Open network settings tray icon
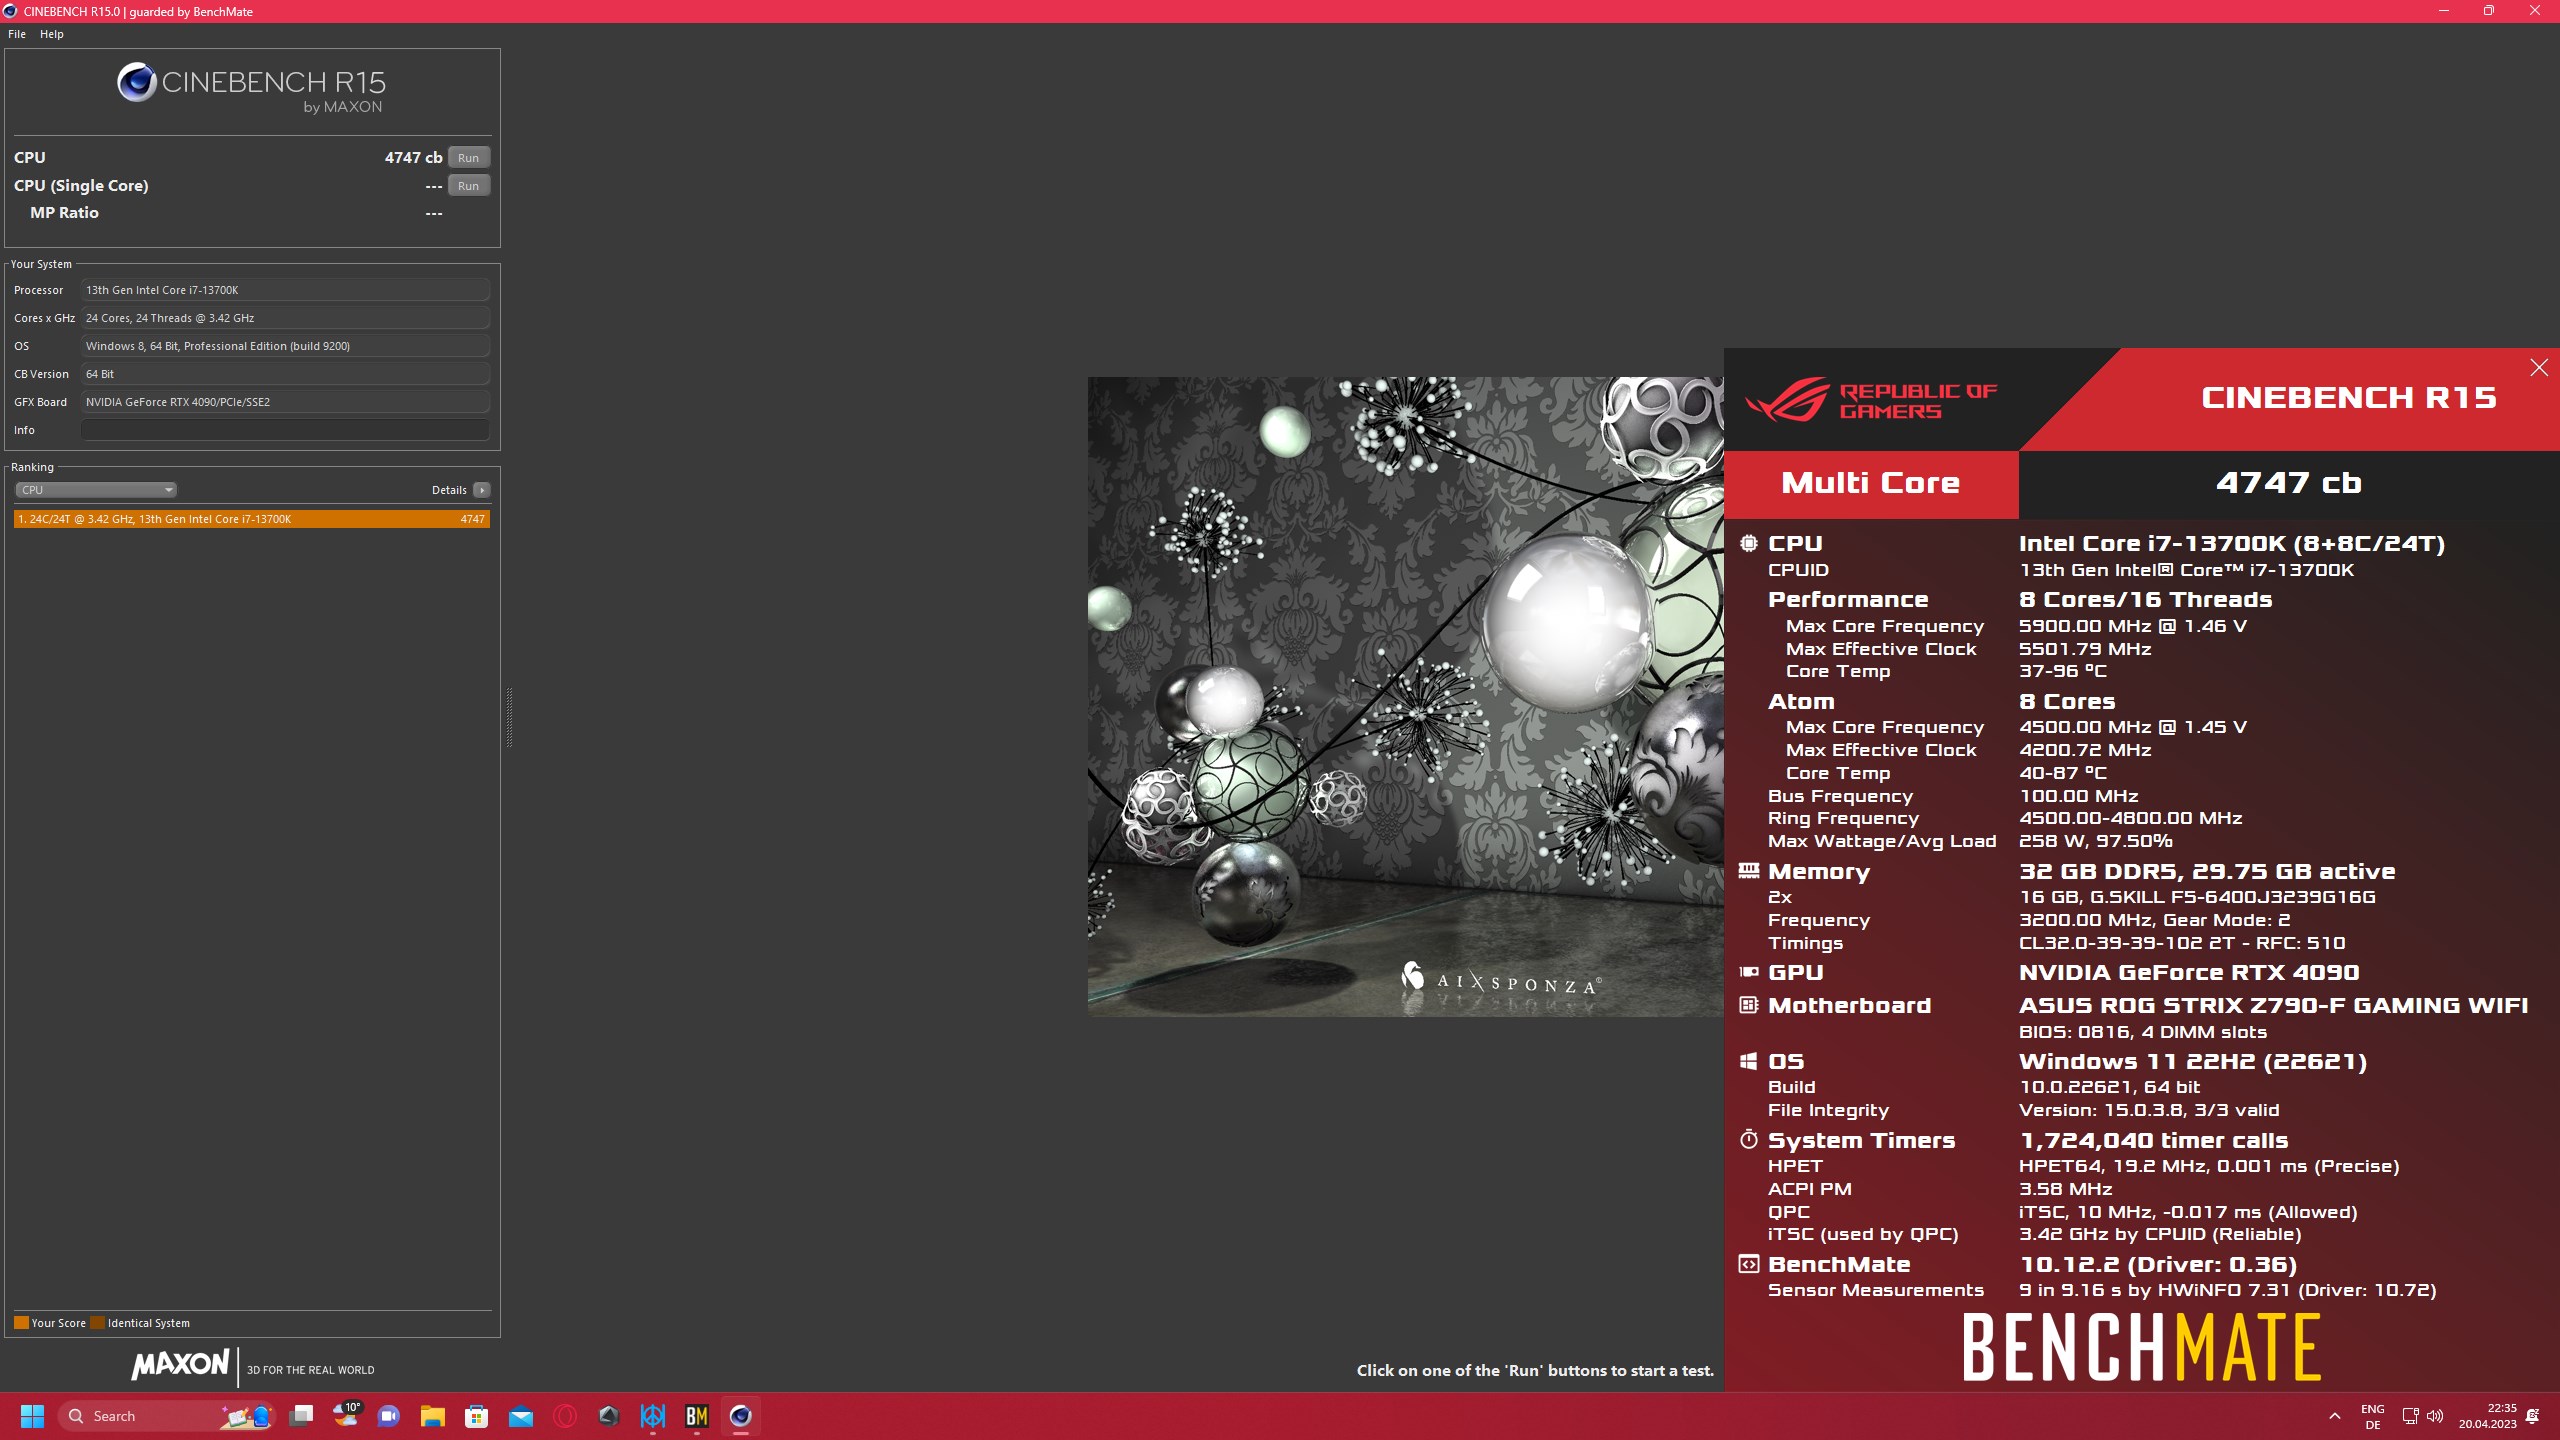This screenshot has width=2560, height=1440. click(x=2410, y=1416)
